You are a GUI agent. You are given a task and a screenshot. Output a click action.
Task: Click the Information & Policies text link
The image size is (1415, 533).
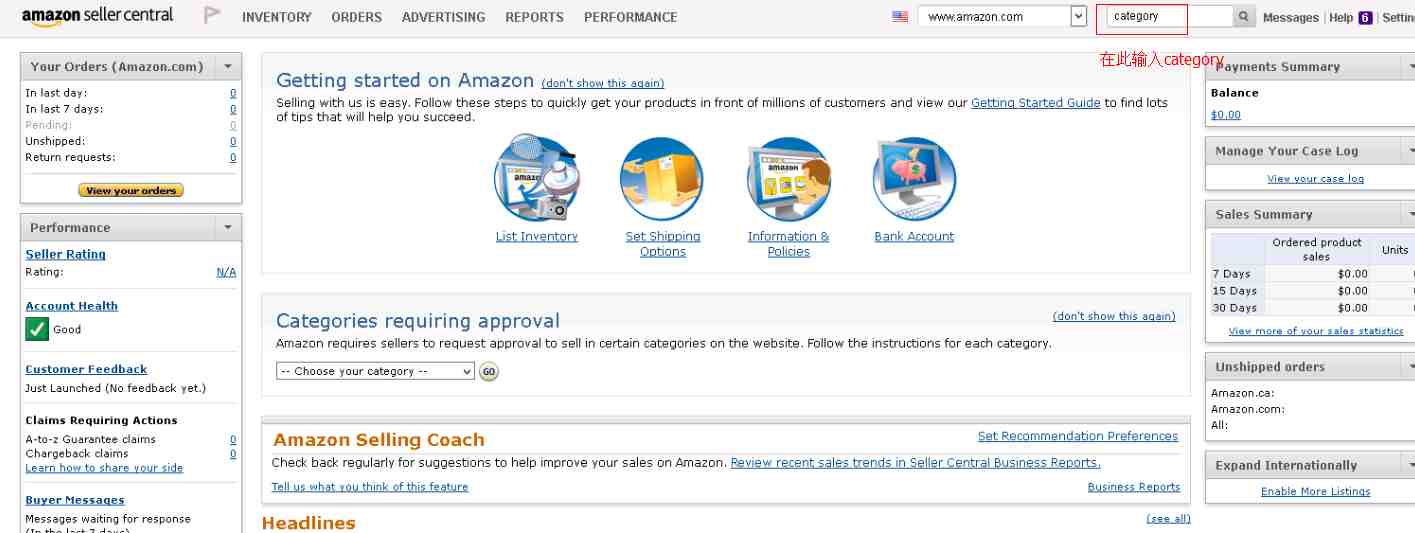(789, 244)
